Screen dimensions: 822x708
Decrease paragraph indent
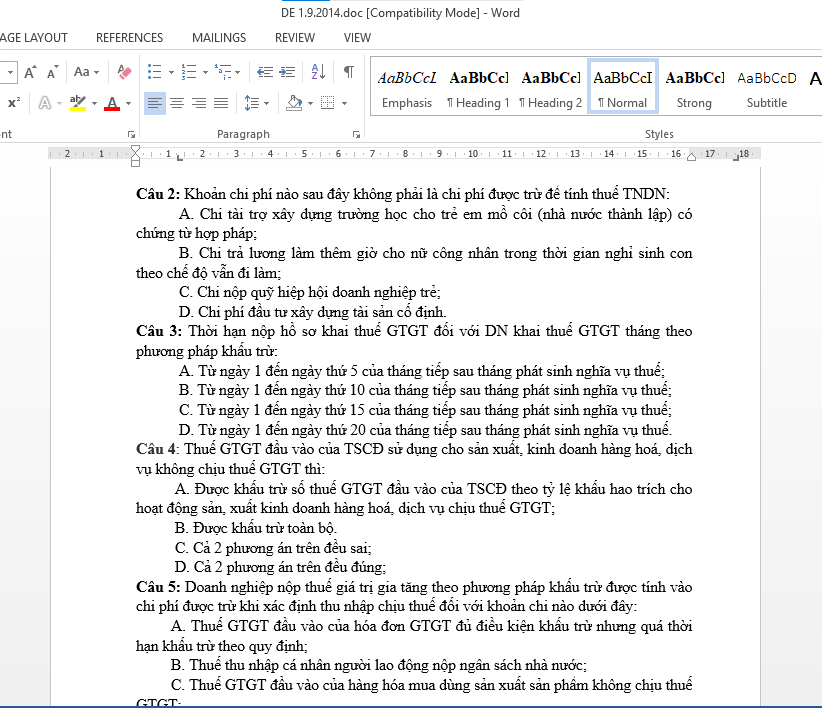(265, 72)
